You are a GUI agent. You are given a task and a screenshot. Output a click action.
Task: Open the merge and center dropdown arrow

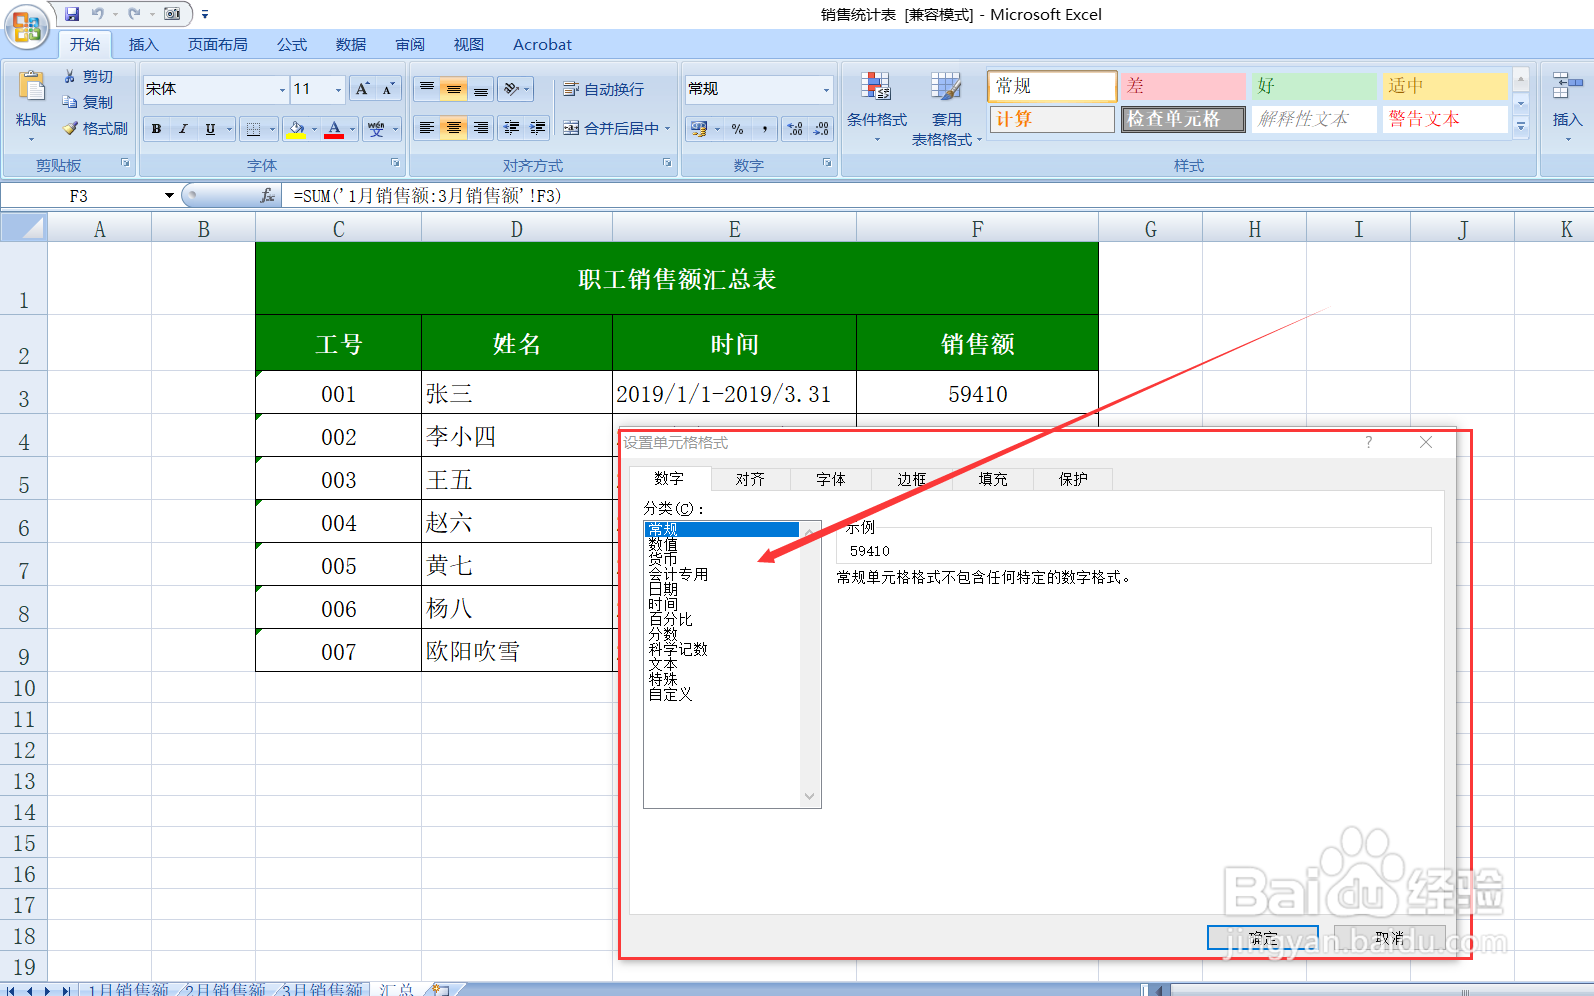668,128
